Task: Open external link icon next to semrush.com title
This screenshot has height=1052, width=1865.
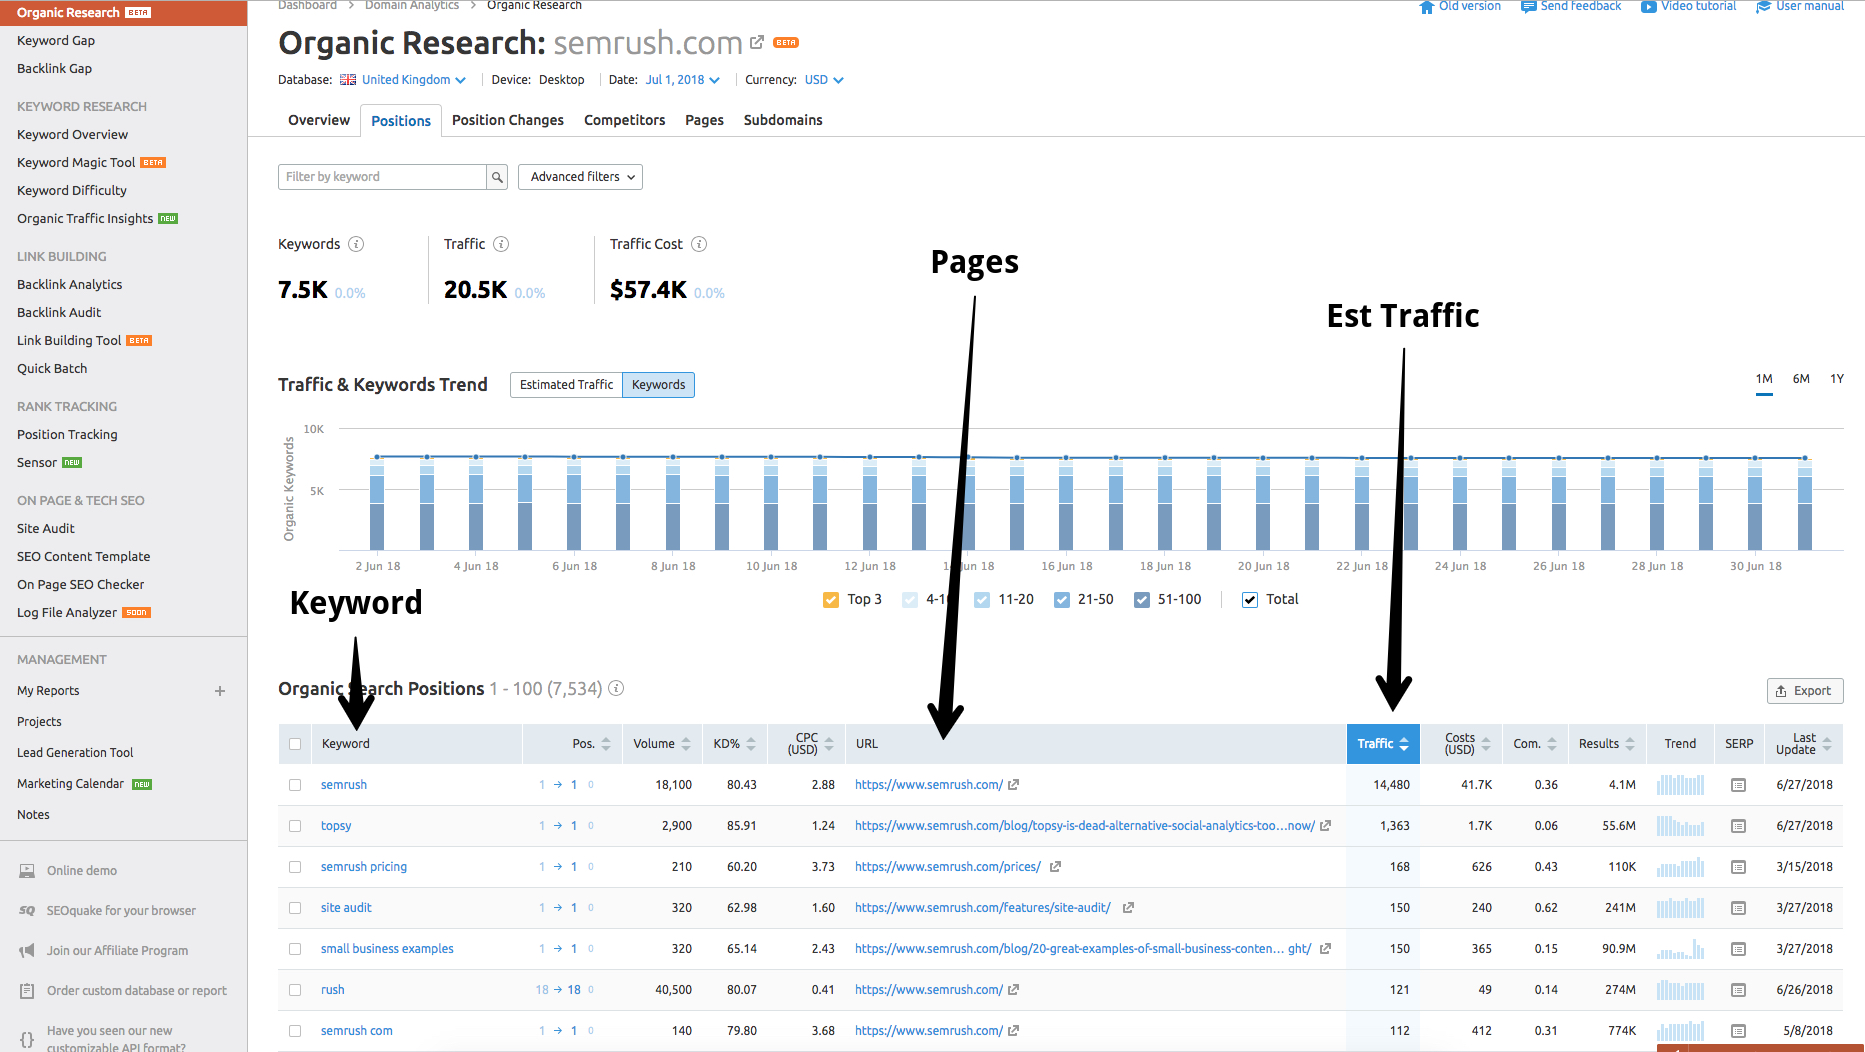Action: click(x=757, y=42)
